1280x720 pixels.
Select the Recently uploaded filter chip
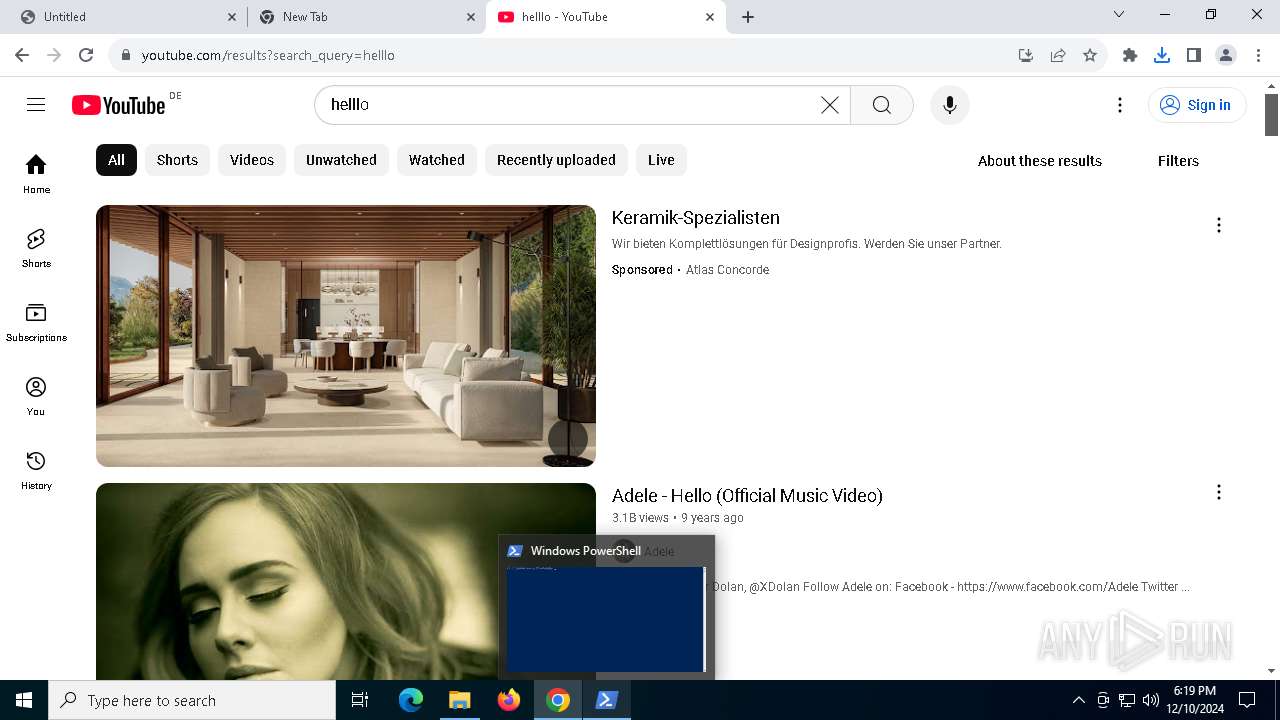pos(556,160)
